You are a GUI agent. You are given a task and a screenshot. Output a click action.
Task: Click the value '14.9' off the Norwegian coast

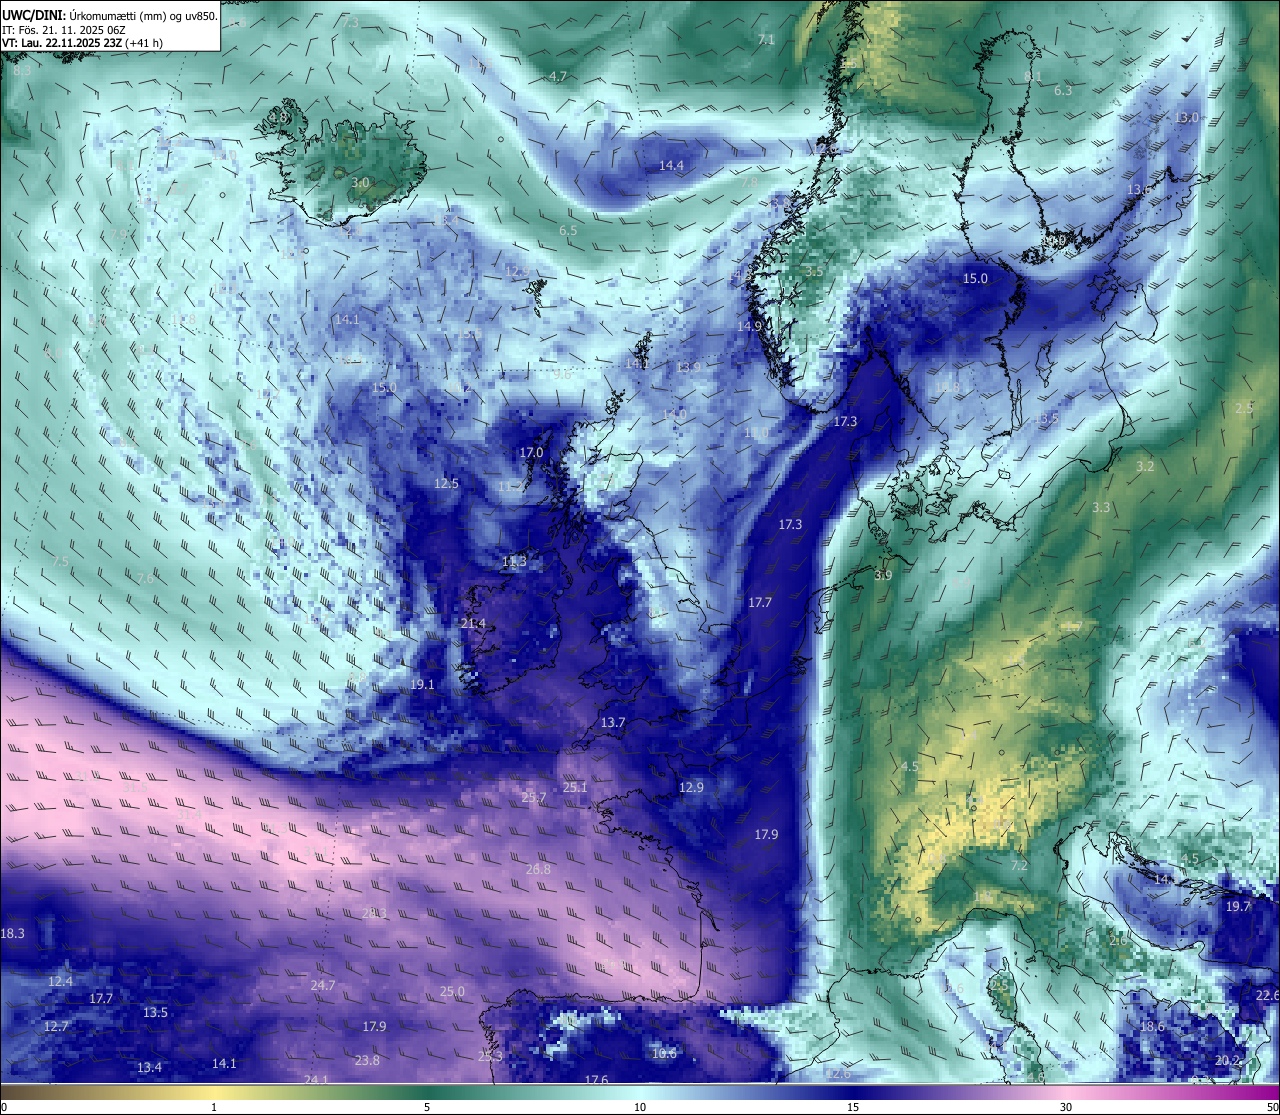[750, 327]
